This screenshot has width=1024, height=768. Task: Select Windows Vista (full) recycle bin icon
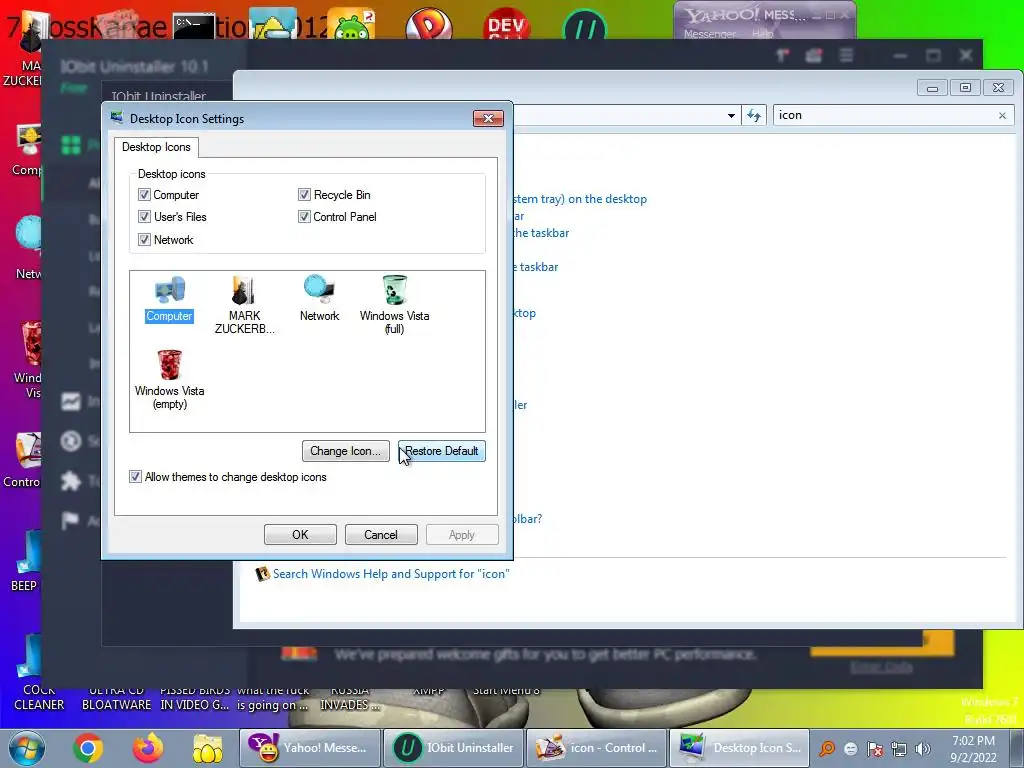tap(394, 305)
